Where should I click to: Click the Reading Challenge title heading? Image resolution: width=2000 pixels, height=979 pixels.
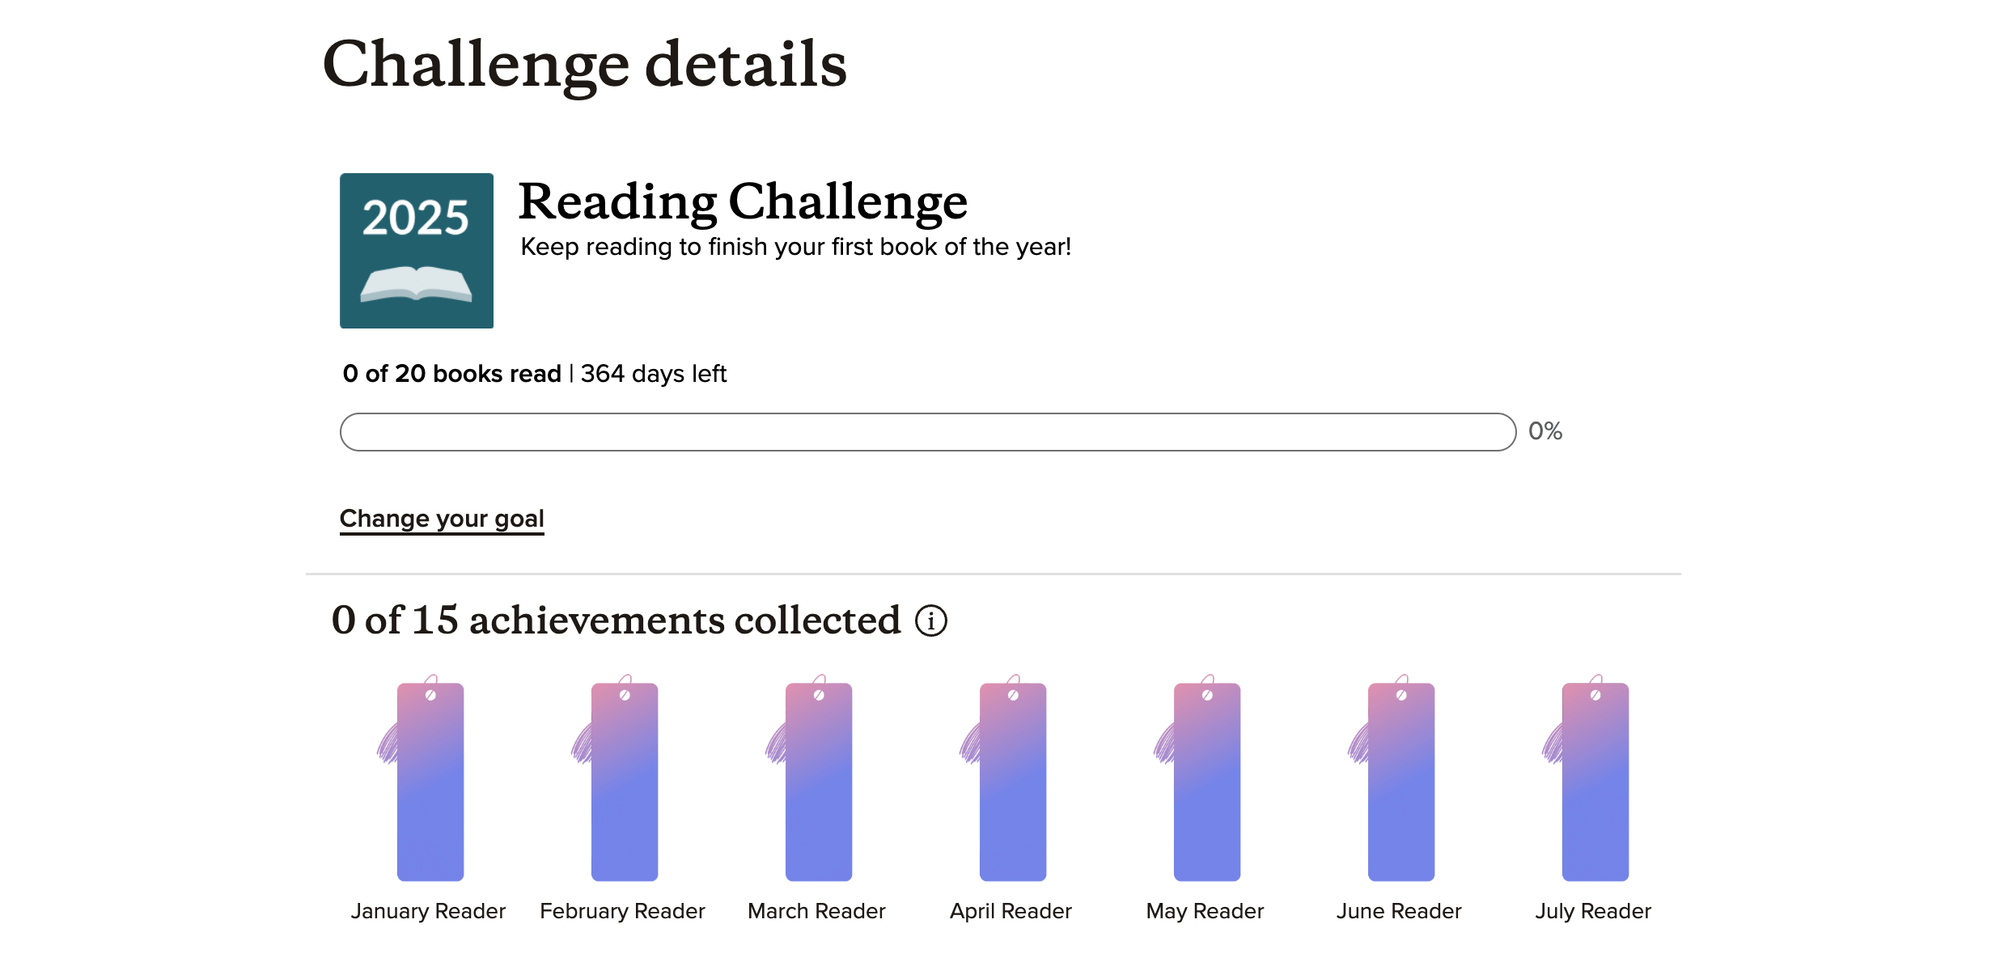[x=744, y=203]
